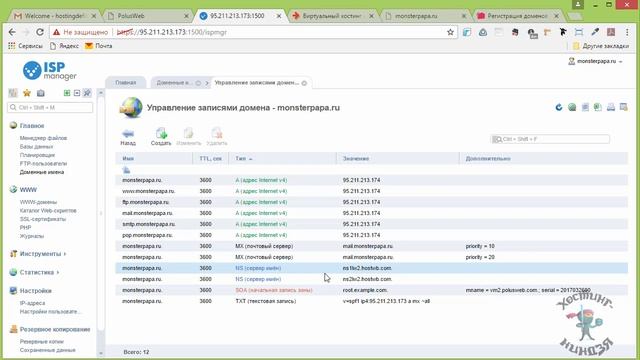
Task: Open the Chrome three-dot menu
Action: (x=627, y=32)
